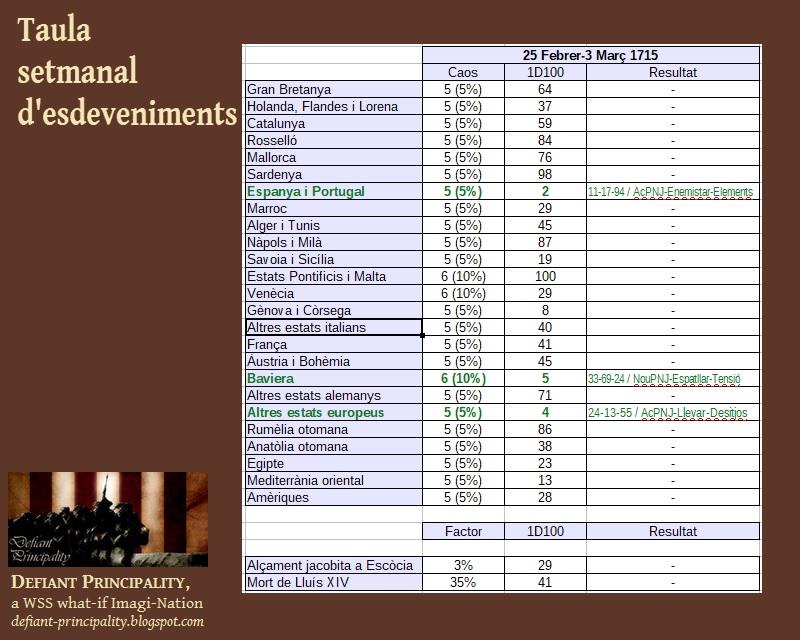The height and width of the screenshot is (640, 800).
Task: Click Mediterrània oriental's roll of 13
Action: 545,480
